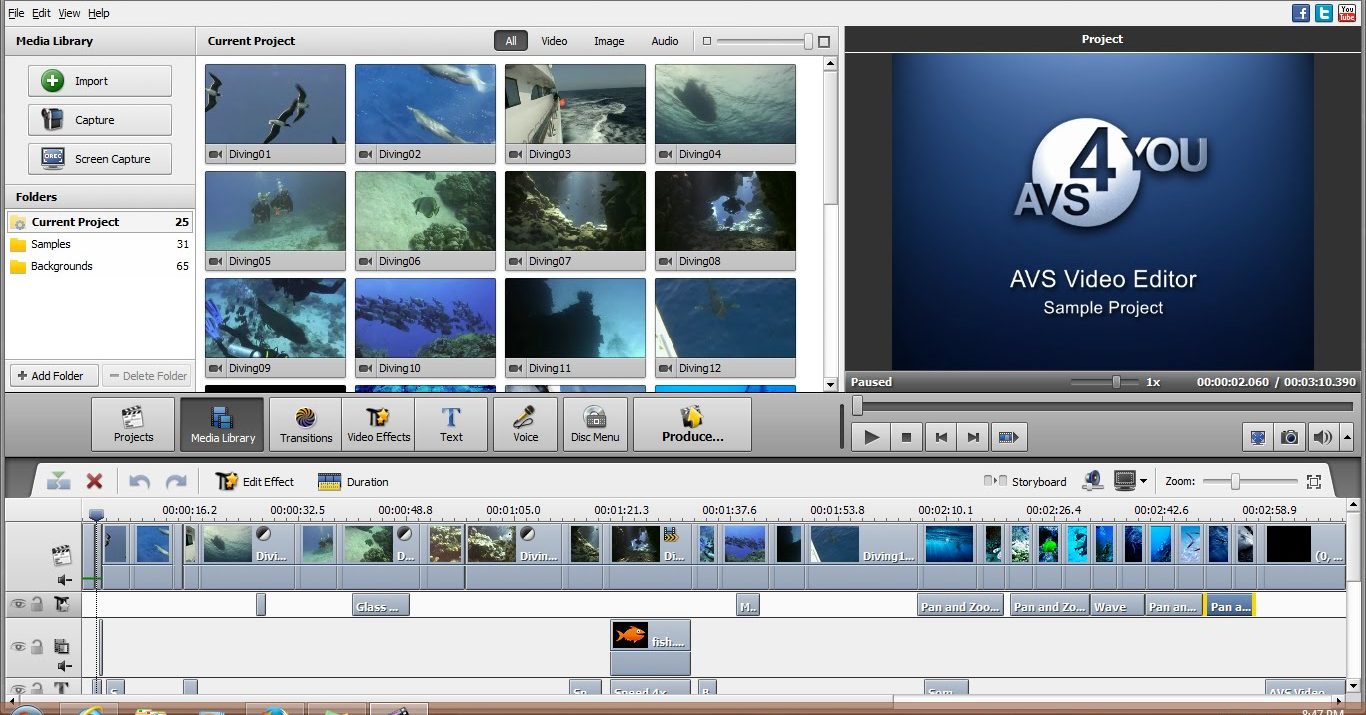This screenshot has width=1366, height=715.
Task: Open the Transitions panel
Action: point(306,424)
